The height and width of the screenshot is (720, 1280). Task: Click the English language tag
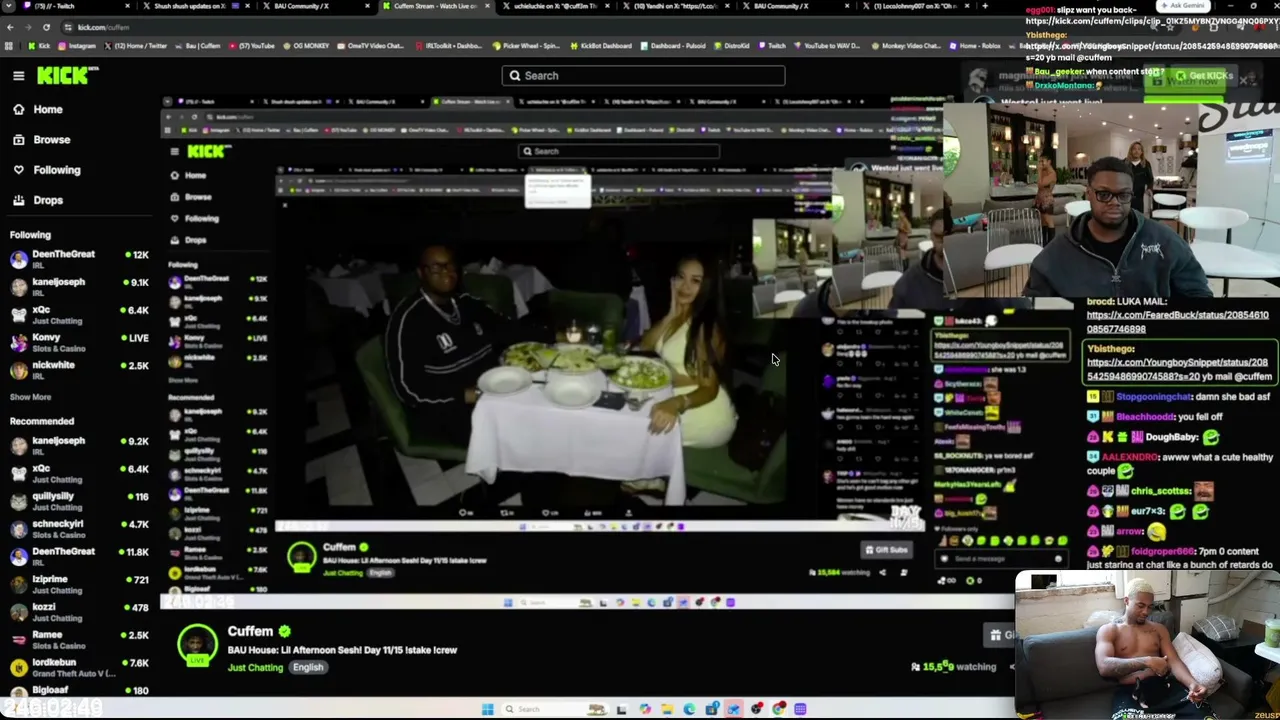(308, 667)
